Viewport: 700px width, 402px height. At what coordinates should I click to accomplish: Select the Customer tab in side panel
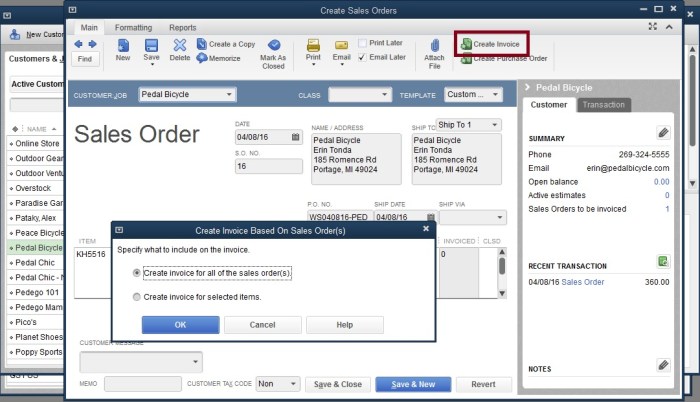[x=549, y=105]
